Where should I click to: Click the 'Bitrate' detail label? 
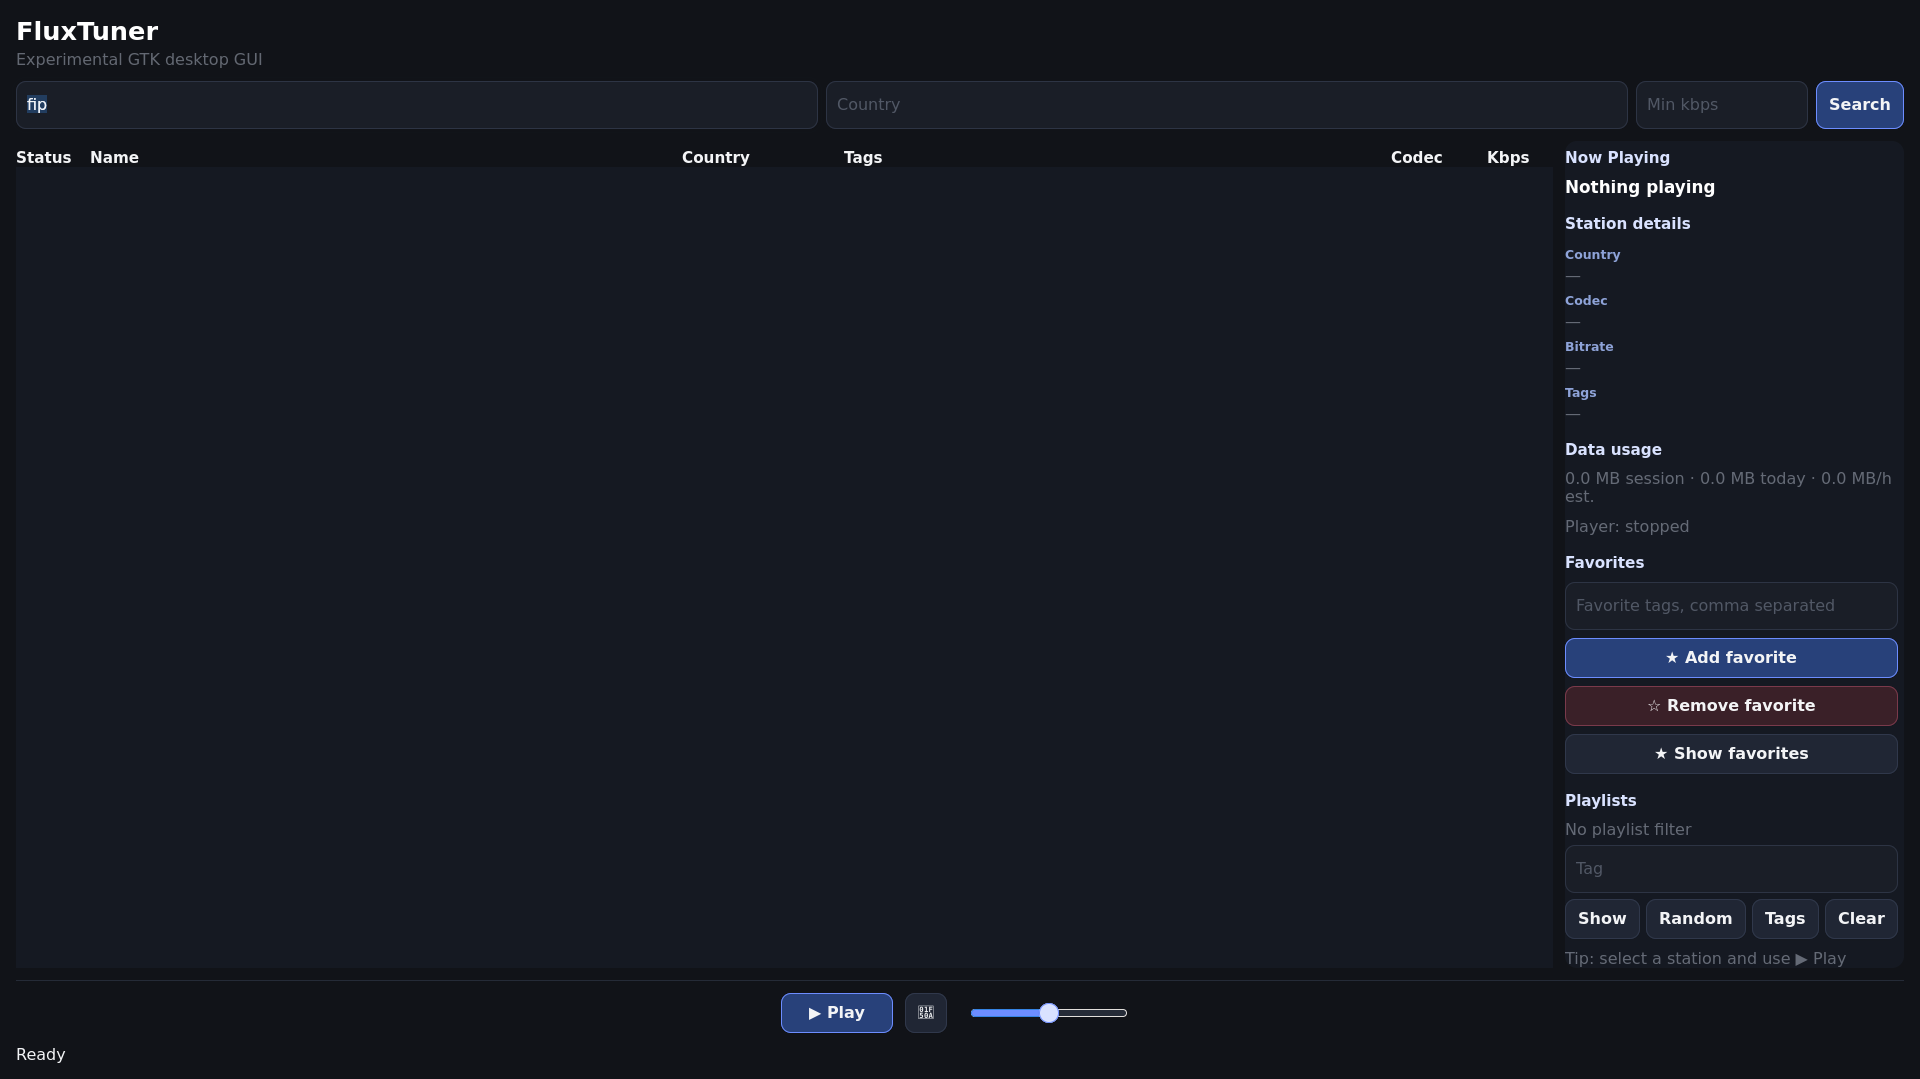(x=1588, y=347)
